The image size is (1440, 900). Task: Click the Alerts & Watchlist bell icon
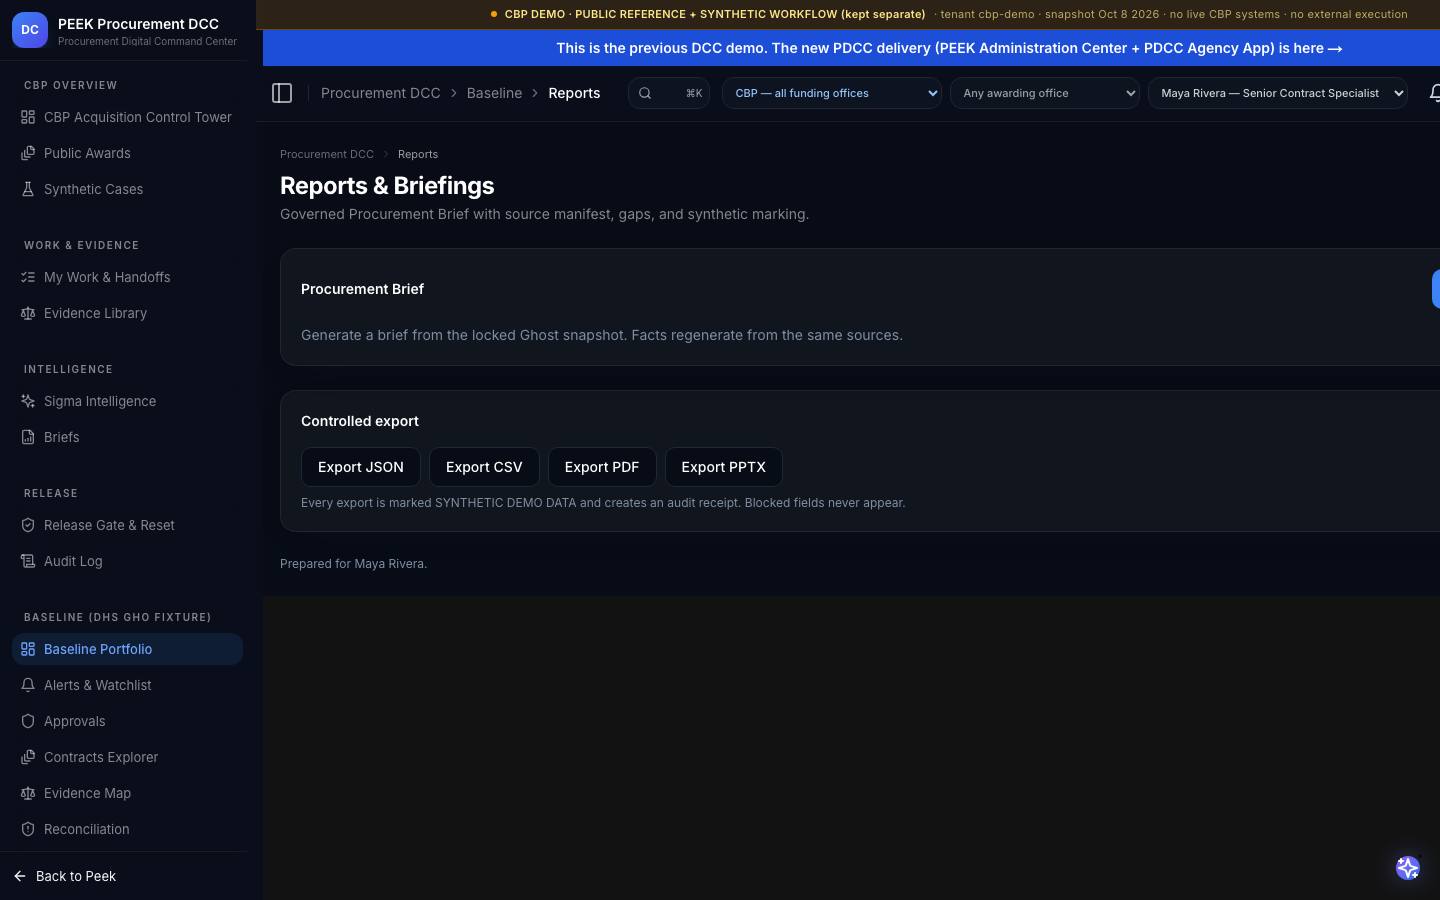[x=28, y=685]
